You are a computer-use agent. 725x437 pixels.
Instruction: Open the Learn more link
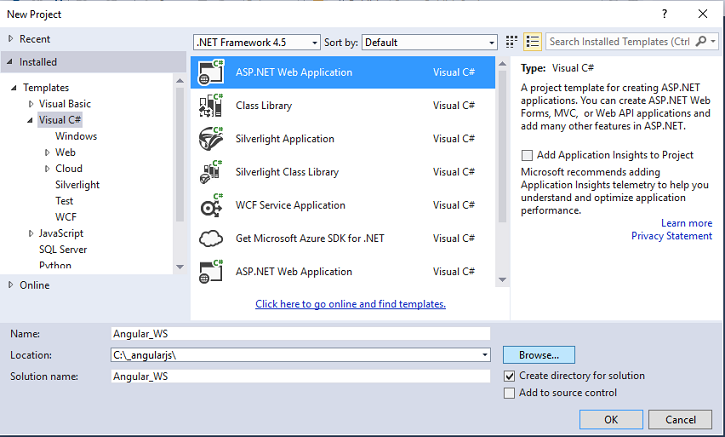click(687, 223)
